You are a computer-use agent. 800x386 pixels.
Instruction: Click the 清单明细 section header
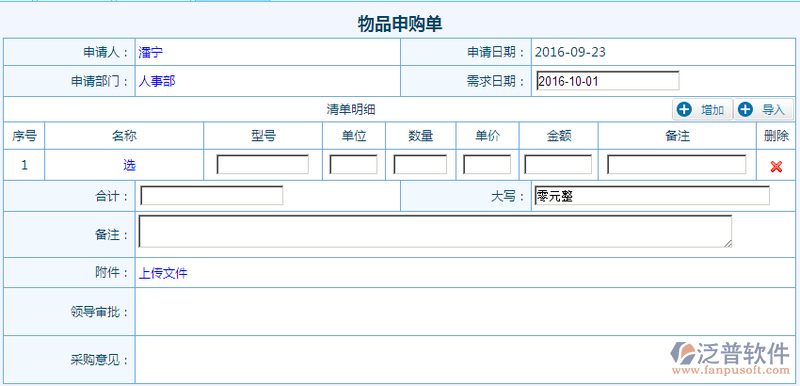[x=352, y=109]
